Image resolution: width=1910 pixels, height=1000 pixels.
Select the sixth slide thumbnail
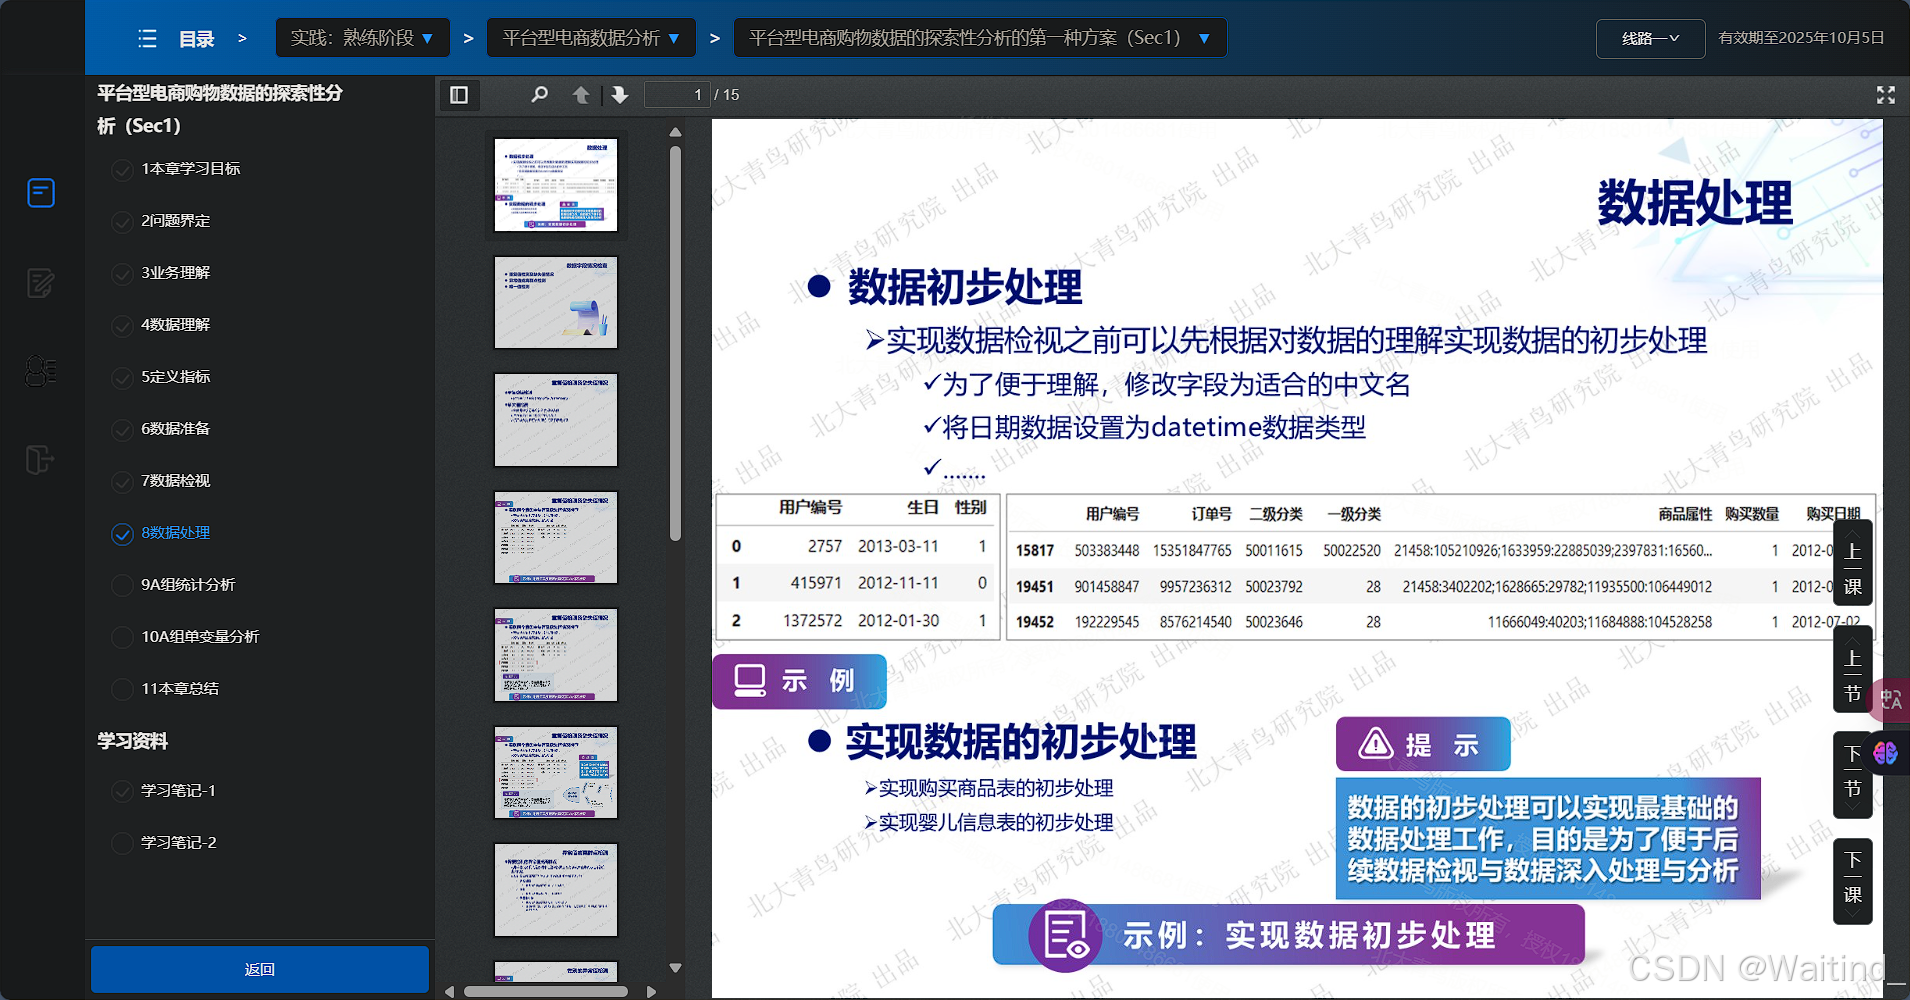click(556, 772)
